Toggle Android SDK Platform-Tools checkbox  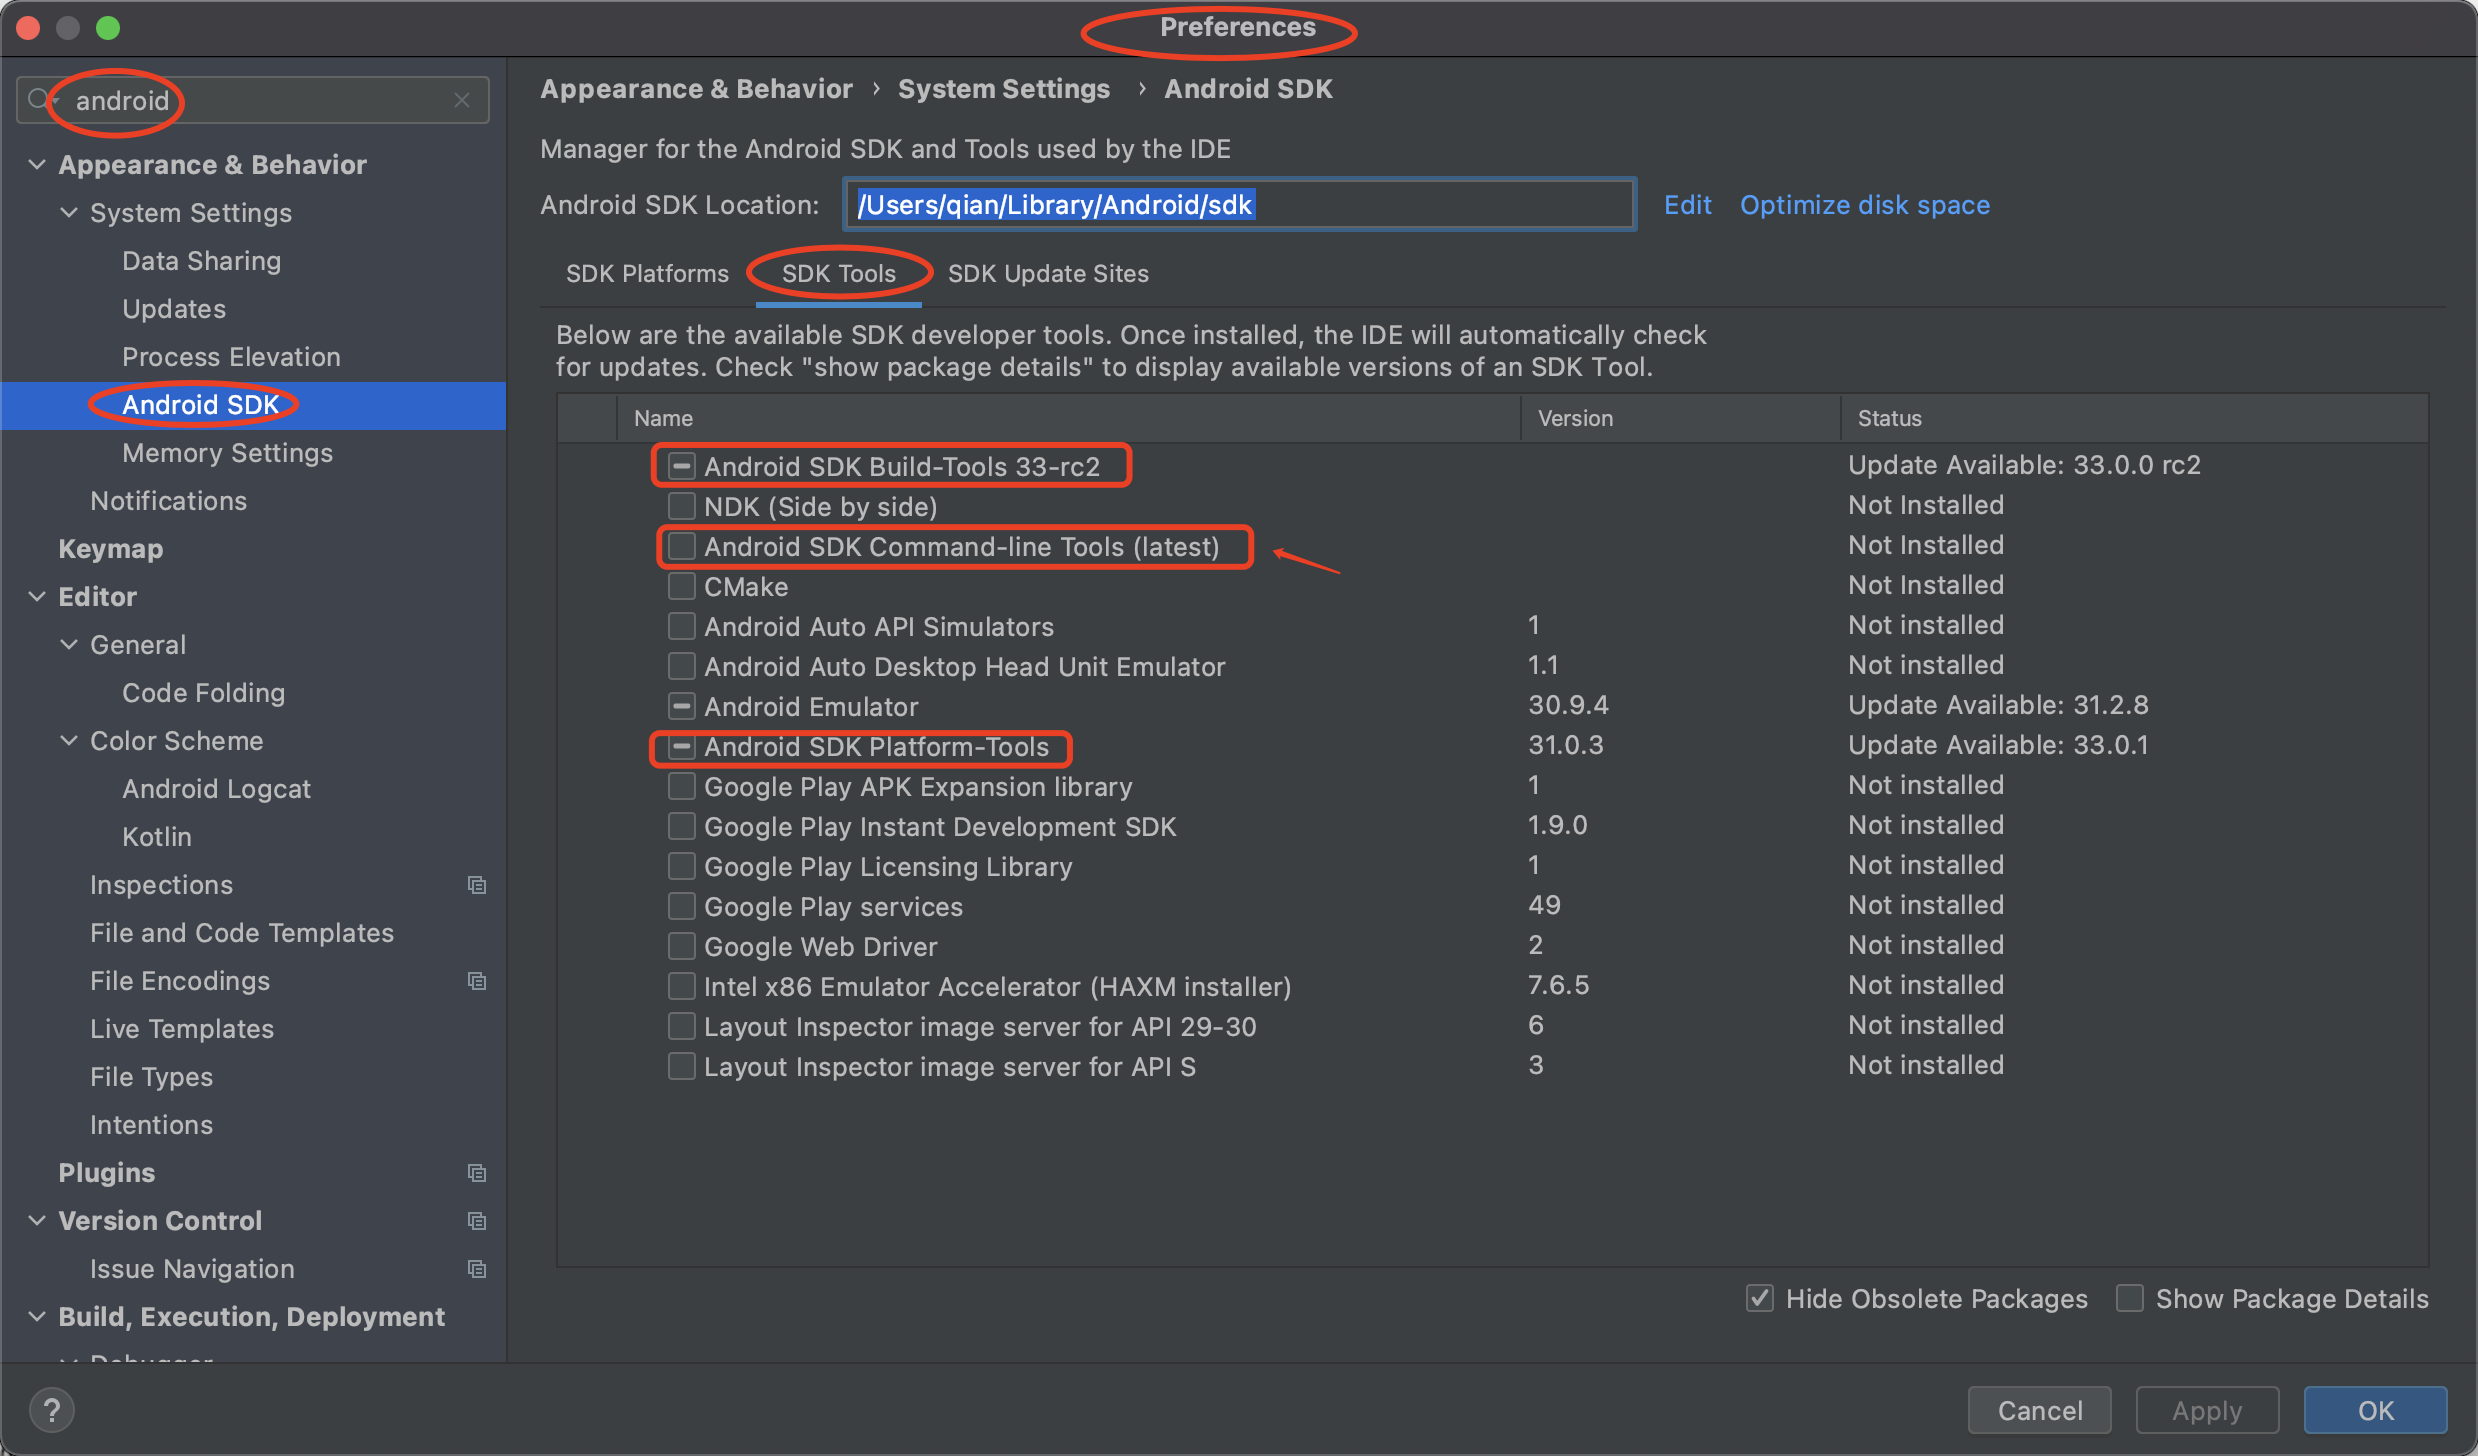[682, 746]
